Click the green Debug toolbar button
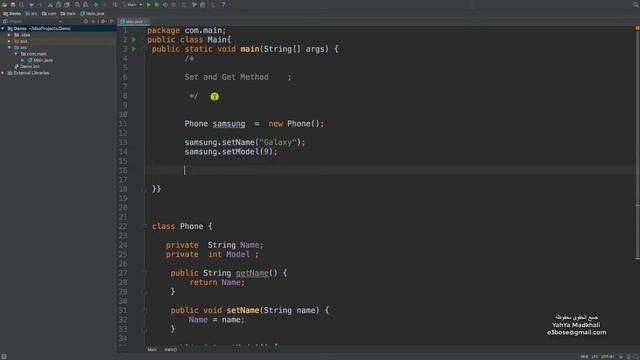The image size is (640, 360). coord(157,4)
